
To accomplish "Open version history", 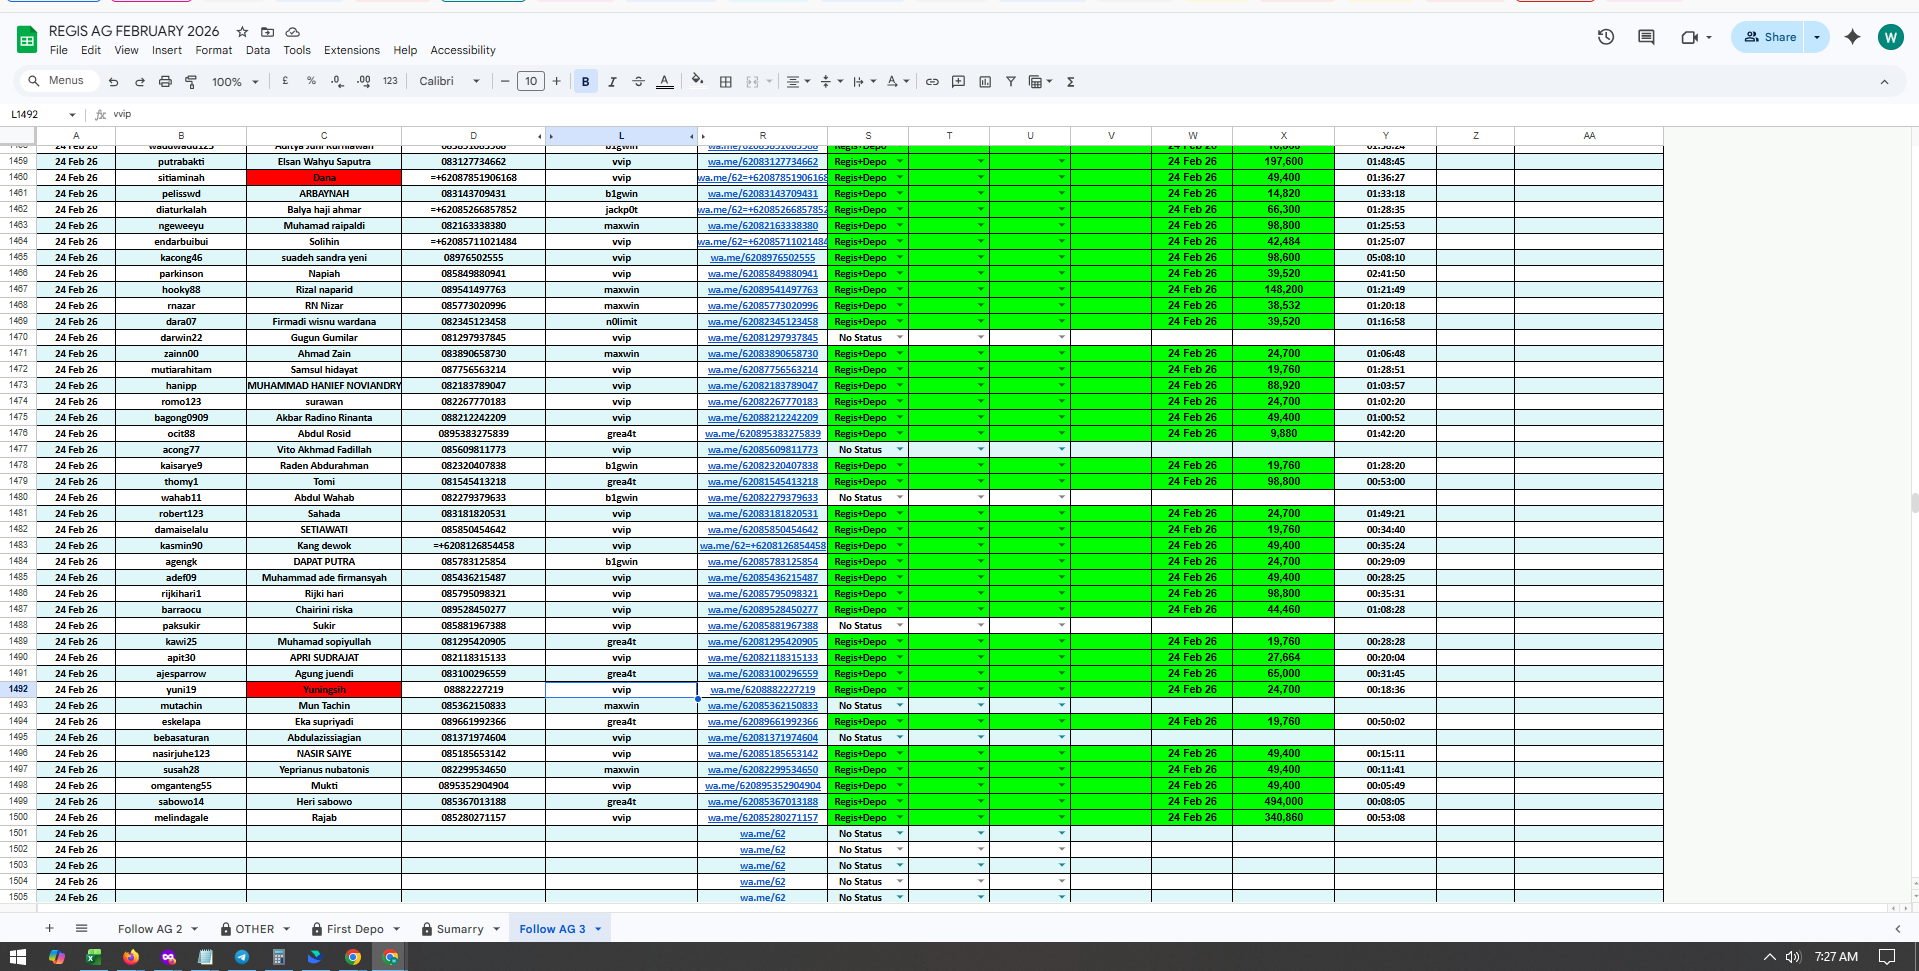I will coord(1606,37).
